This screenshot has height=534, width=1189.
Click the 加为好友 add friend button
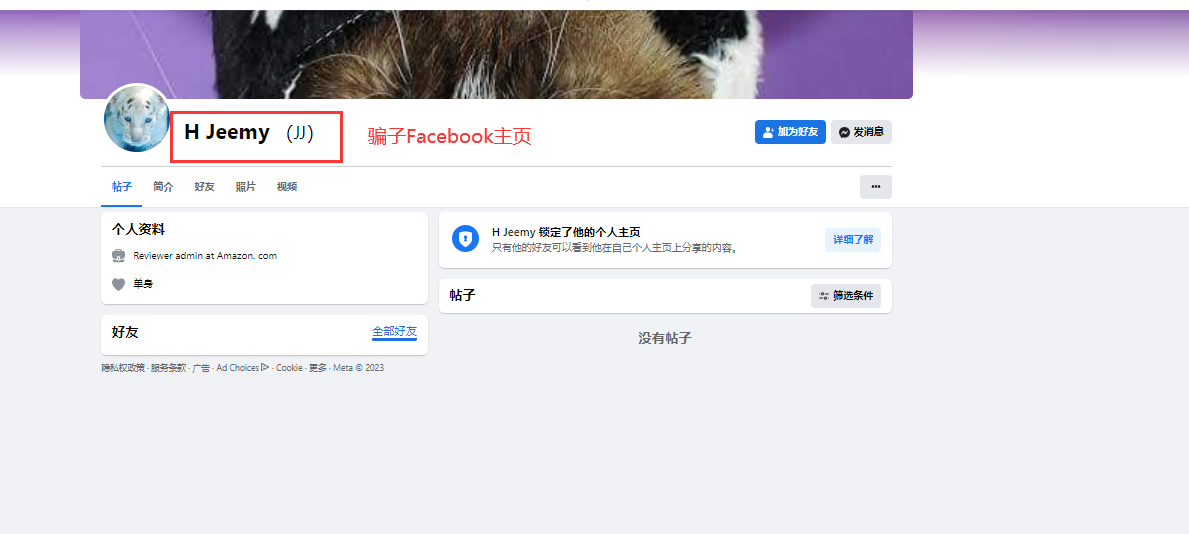pyautogui.click(x=790, y=132)
